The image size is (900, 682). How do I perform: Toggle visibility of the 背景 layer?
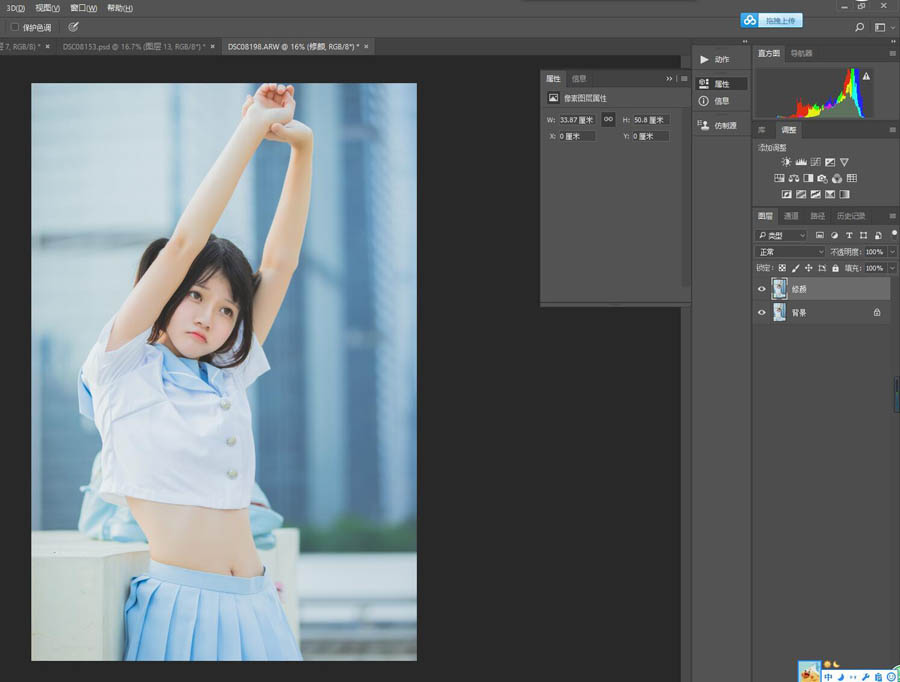click(x=762, y=313)
